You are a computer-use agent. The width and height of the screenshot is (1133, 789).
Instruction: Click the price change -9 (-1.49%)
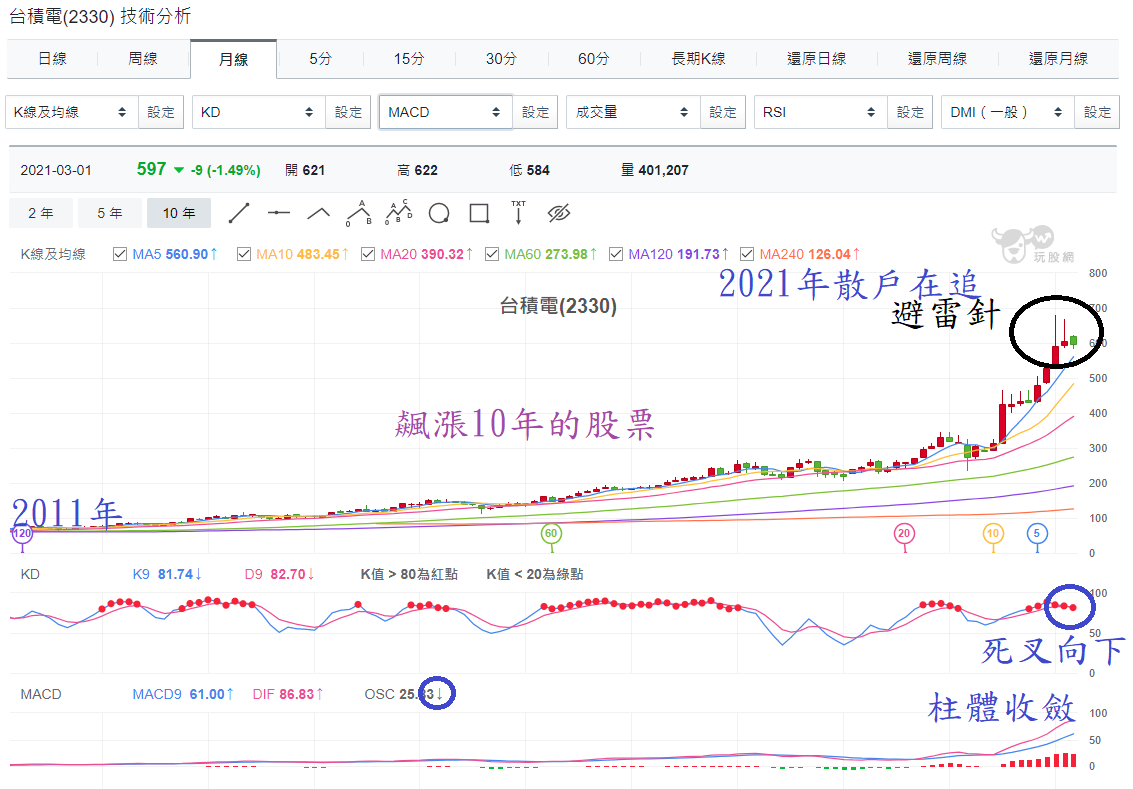click(x=225, y=171)
